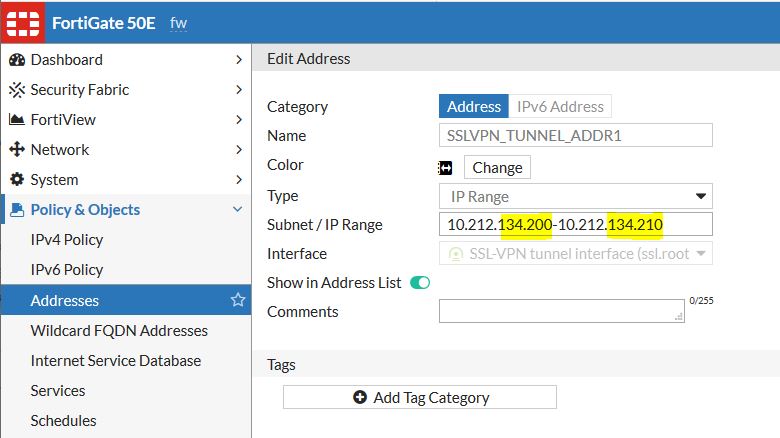780x438 pixels.
Task: Expand the Dashboard menu chevron
Action: pos(239,60)
